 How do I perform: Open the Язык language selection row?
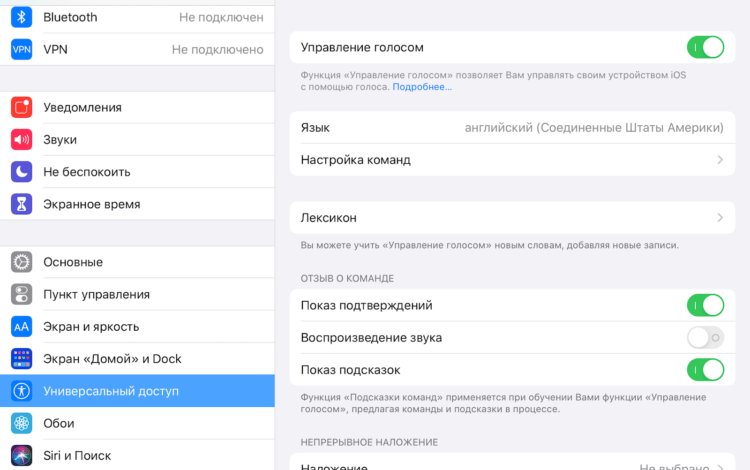click(x=512, y=128)
